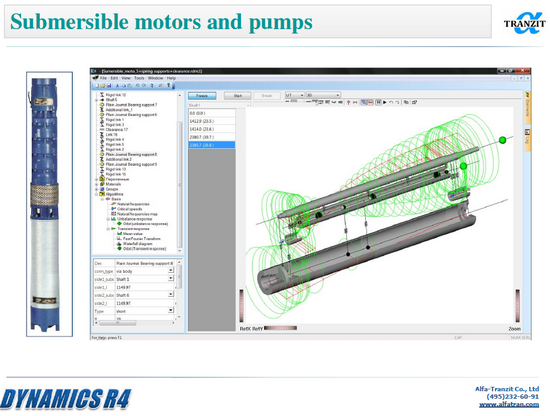The image size is (550, 416).
Task: Select Plain Journal Bearing support 7 in tree
Action: point(131,105)
